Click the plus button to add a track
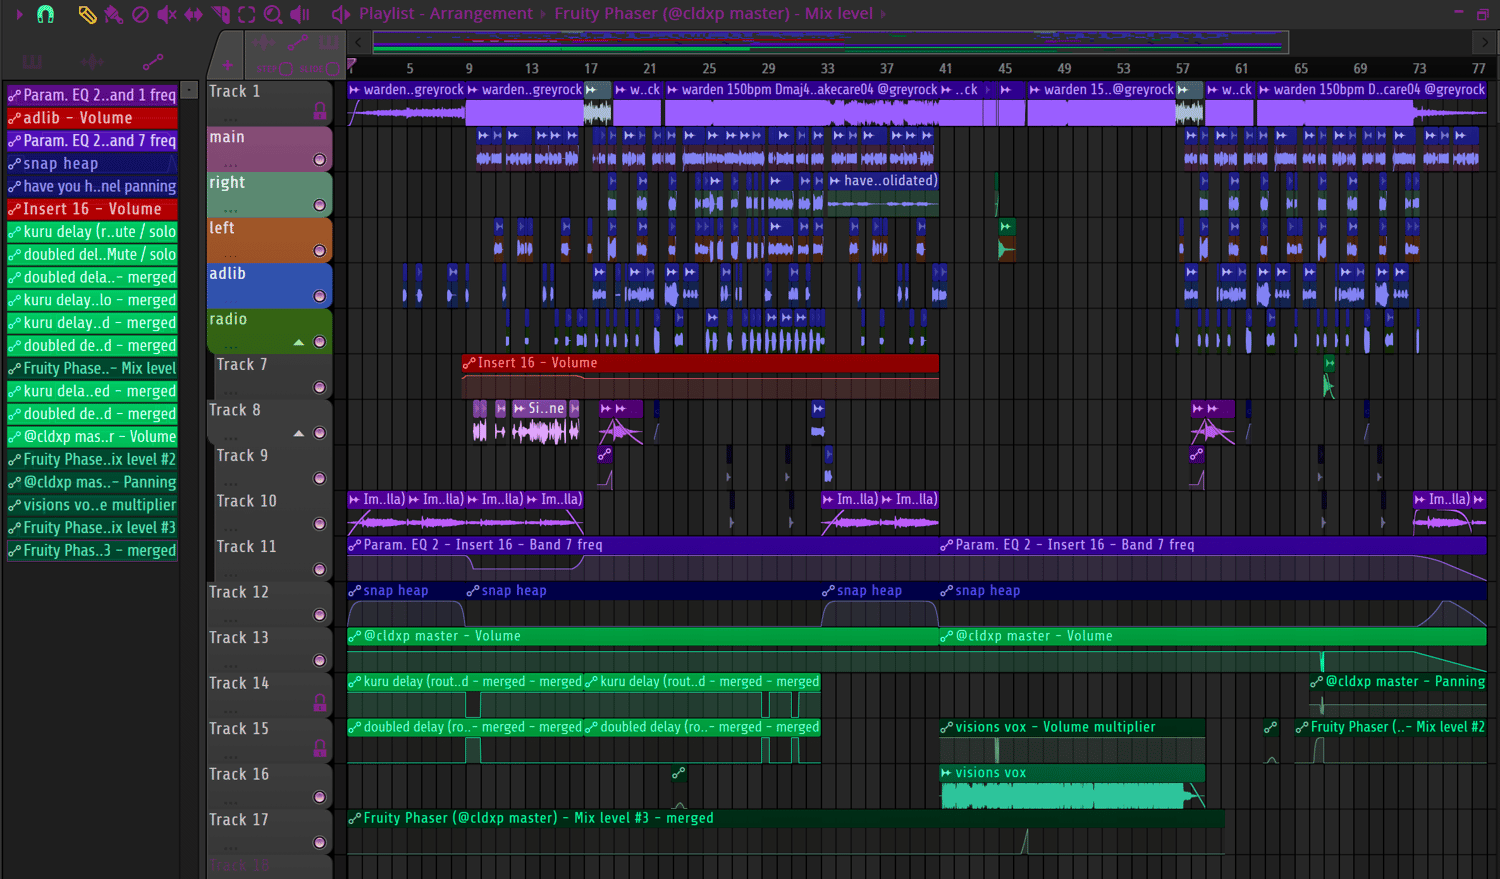 228,66
